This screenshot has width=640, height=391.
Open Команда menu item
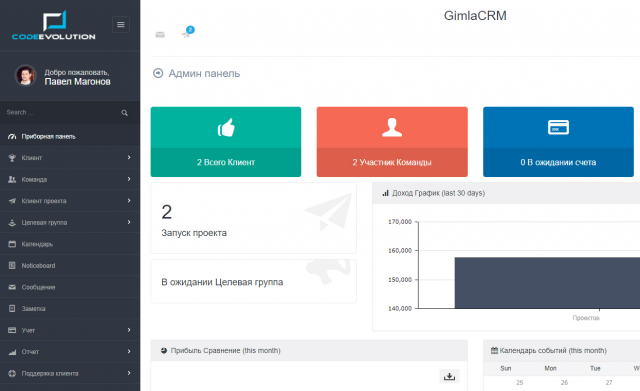70,179
